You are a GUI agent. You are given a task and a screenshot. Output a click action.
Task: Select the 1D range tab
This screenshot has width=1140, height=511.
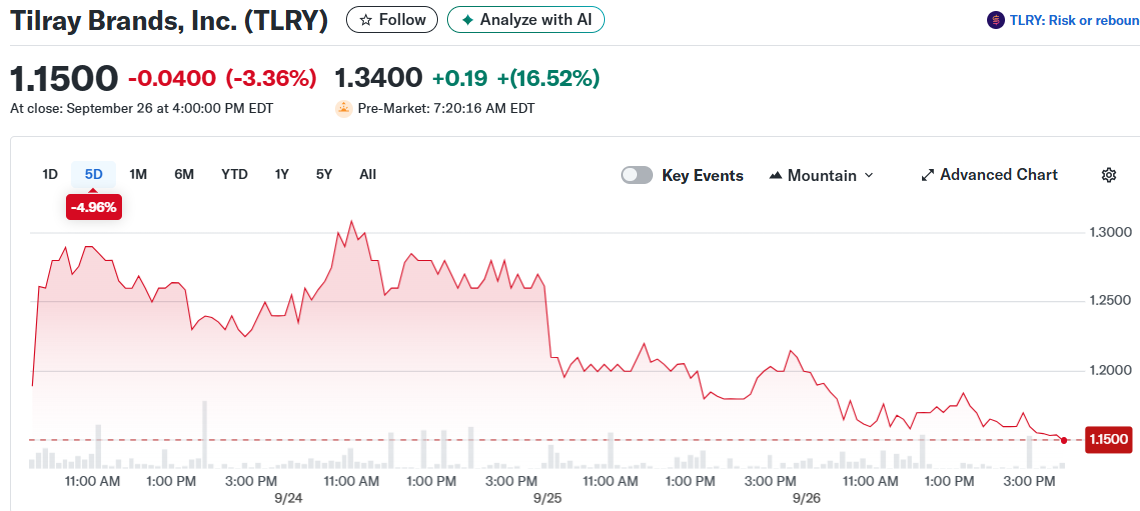[x=50, y=174]
